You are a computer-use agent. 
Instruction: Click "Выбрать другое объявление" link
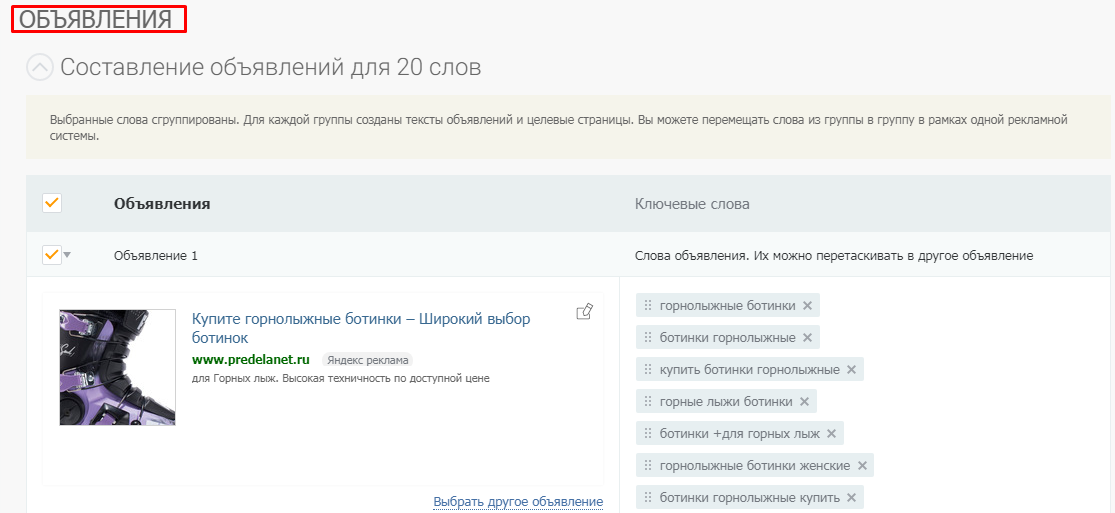click(x=518, y=502)
